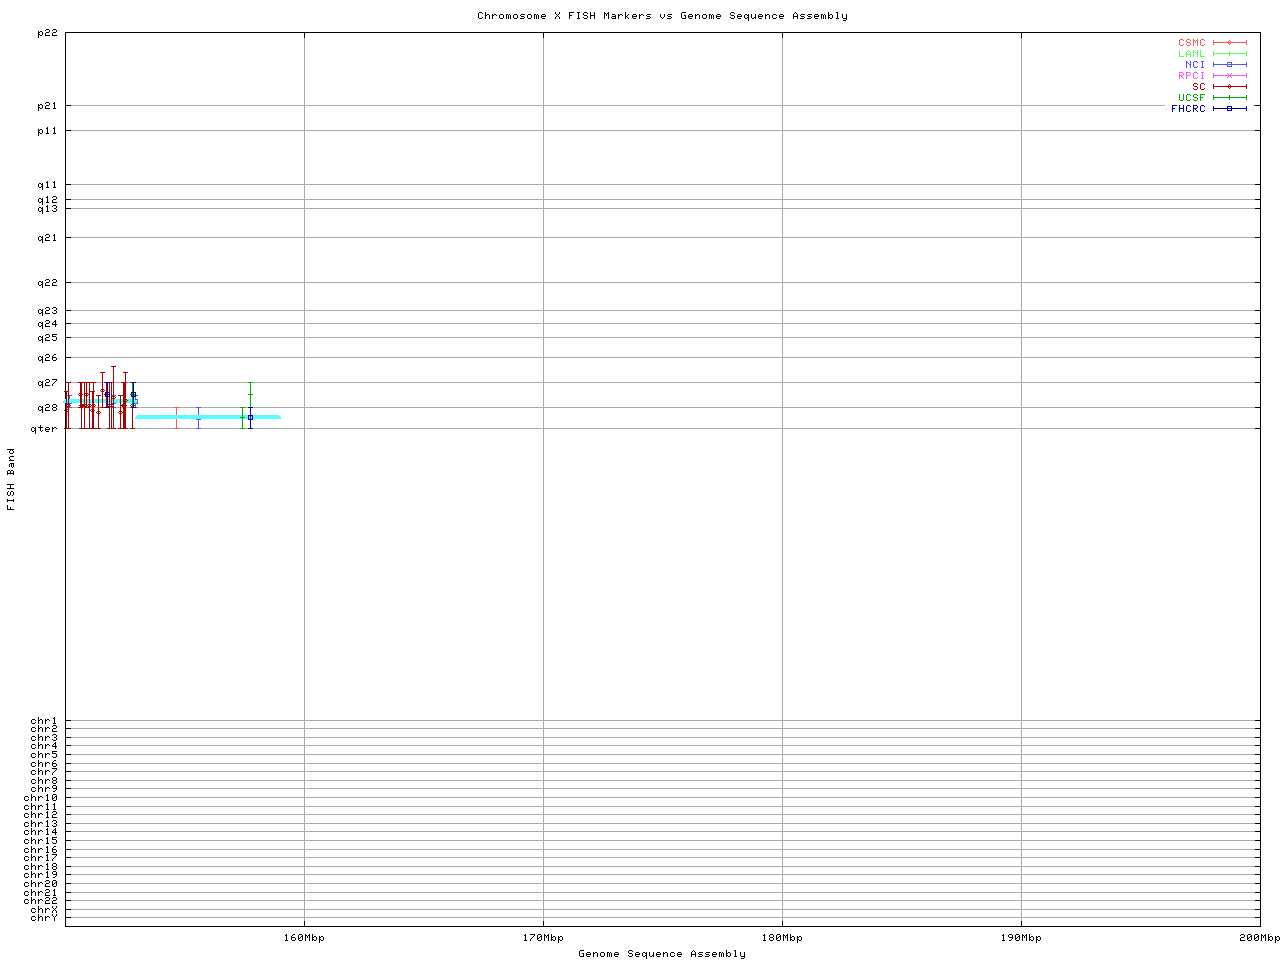Click the 180Mbp x-axis tick label

pos(782,938)
